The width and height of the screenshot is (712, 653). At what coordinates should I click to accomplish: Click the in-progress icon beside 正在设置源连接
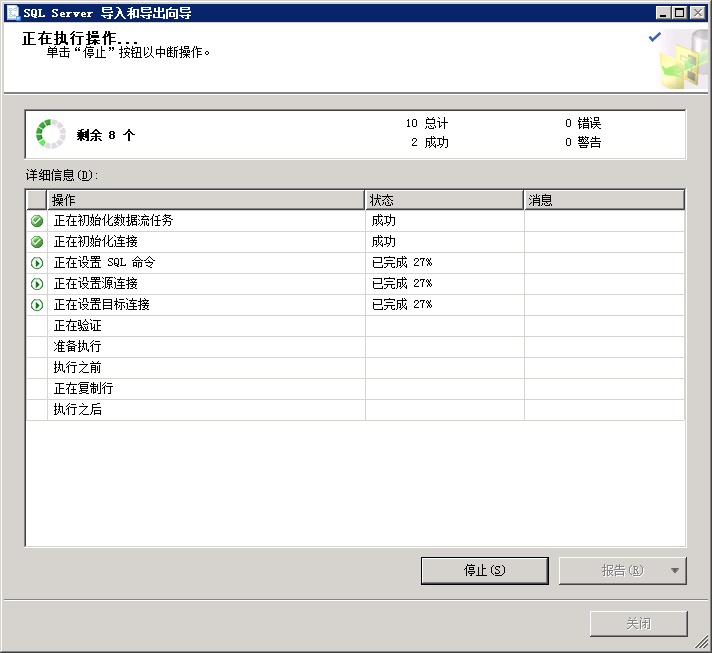37,284
